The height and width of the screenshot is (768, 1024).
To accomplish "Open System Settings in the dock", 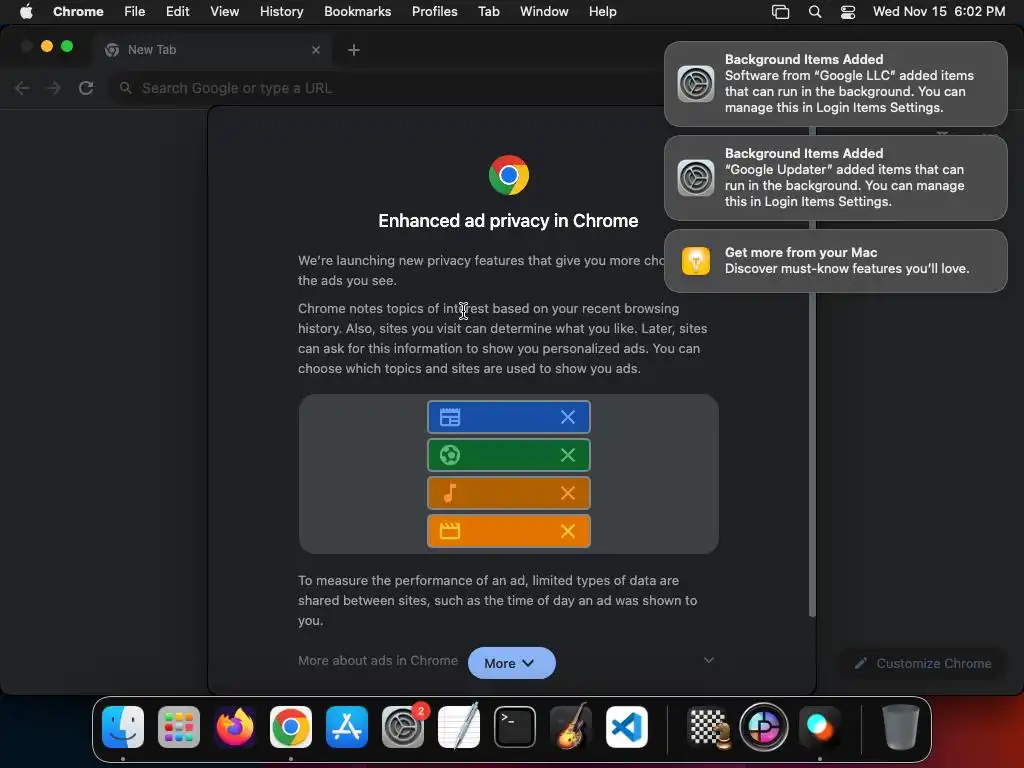I will tap(403, 727).
